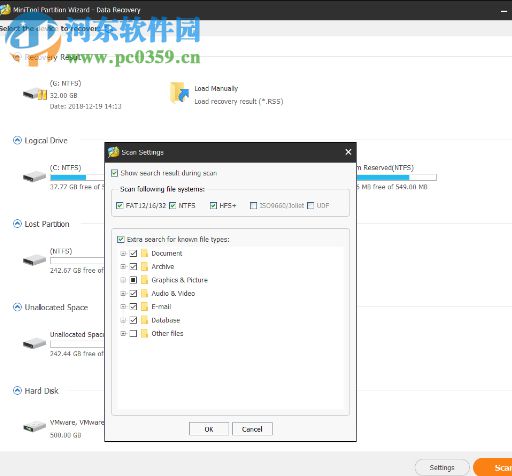Click the Load Manually folder icon
Viewport: 512px width, 476px height.
(179, 92)
